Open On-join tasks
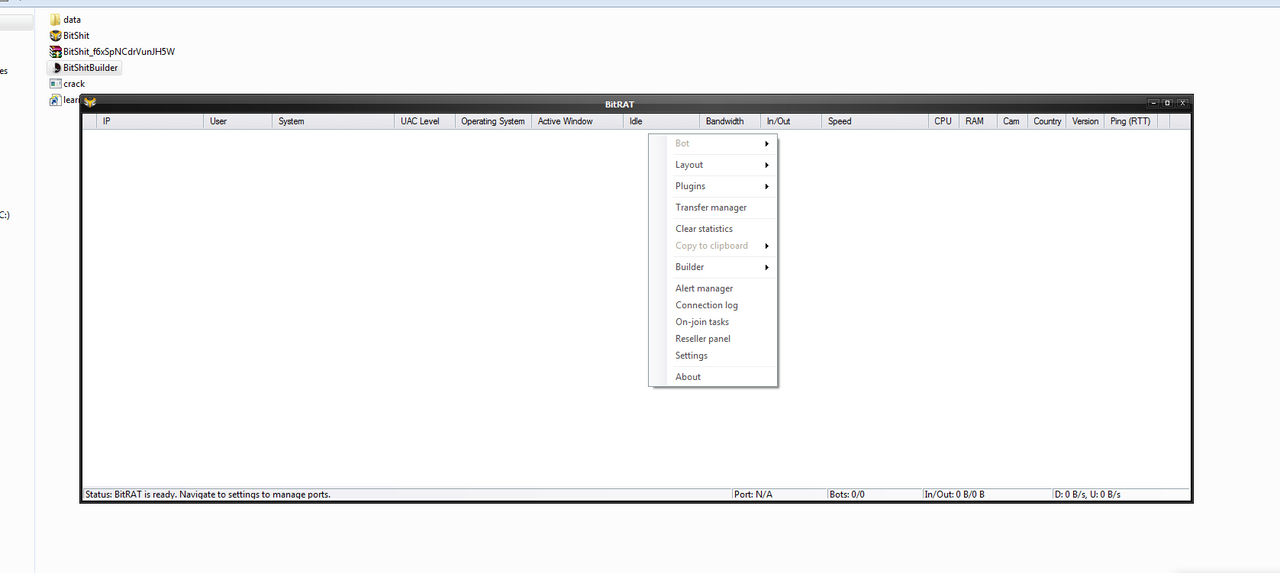Image resolution: width=1280 pixels, height=573 pixels. (713, 322)
